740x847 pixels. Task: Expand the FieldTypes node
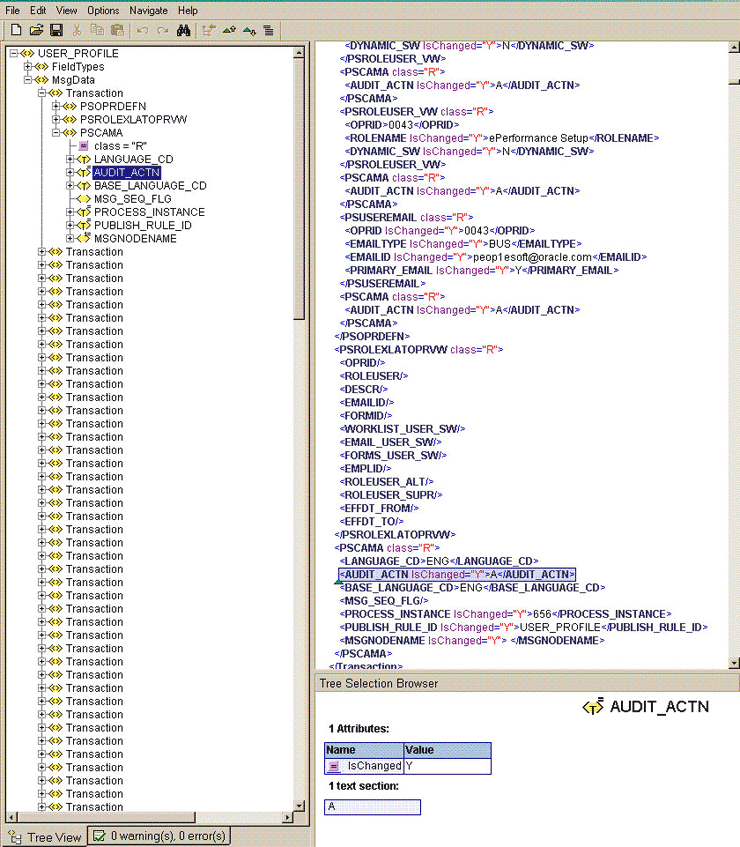coord(28,66)
